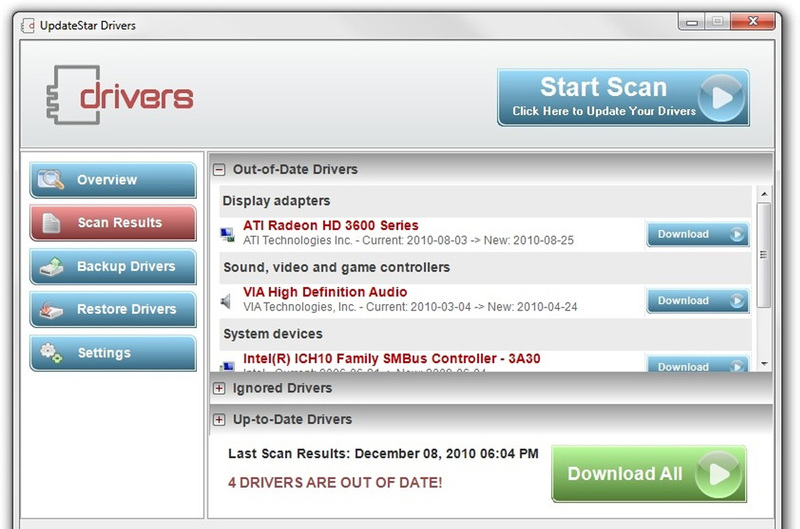
Task: Download the VIA High Definition Audio driver
Action: 697,301
